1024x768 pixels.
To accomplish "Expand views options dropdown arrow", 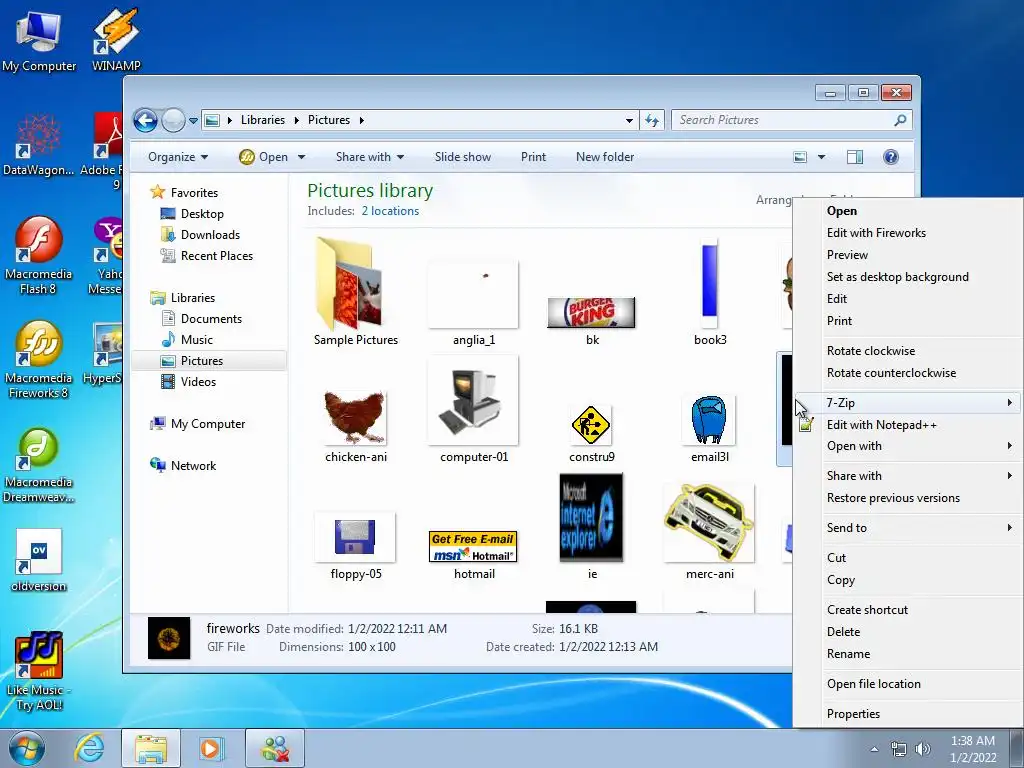I will (821, 157).
